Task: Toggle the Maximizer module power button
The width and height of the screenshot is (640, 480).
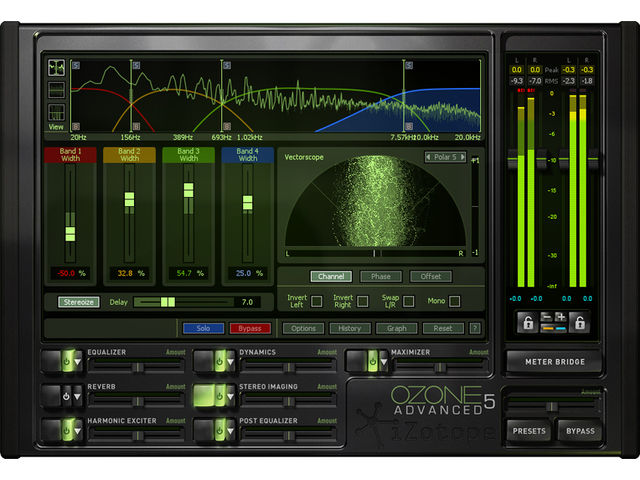Action: [x=372, y=362]
